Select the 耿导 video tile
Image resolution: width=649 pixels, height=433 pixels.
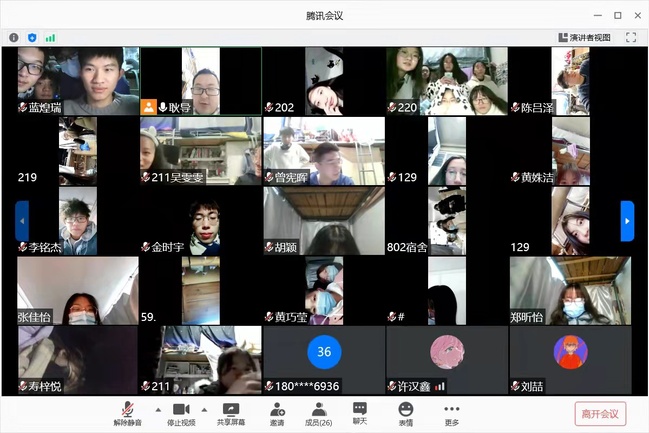[200, 81]
